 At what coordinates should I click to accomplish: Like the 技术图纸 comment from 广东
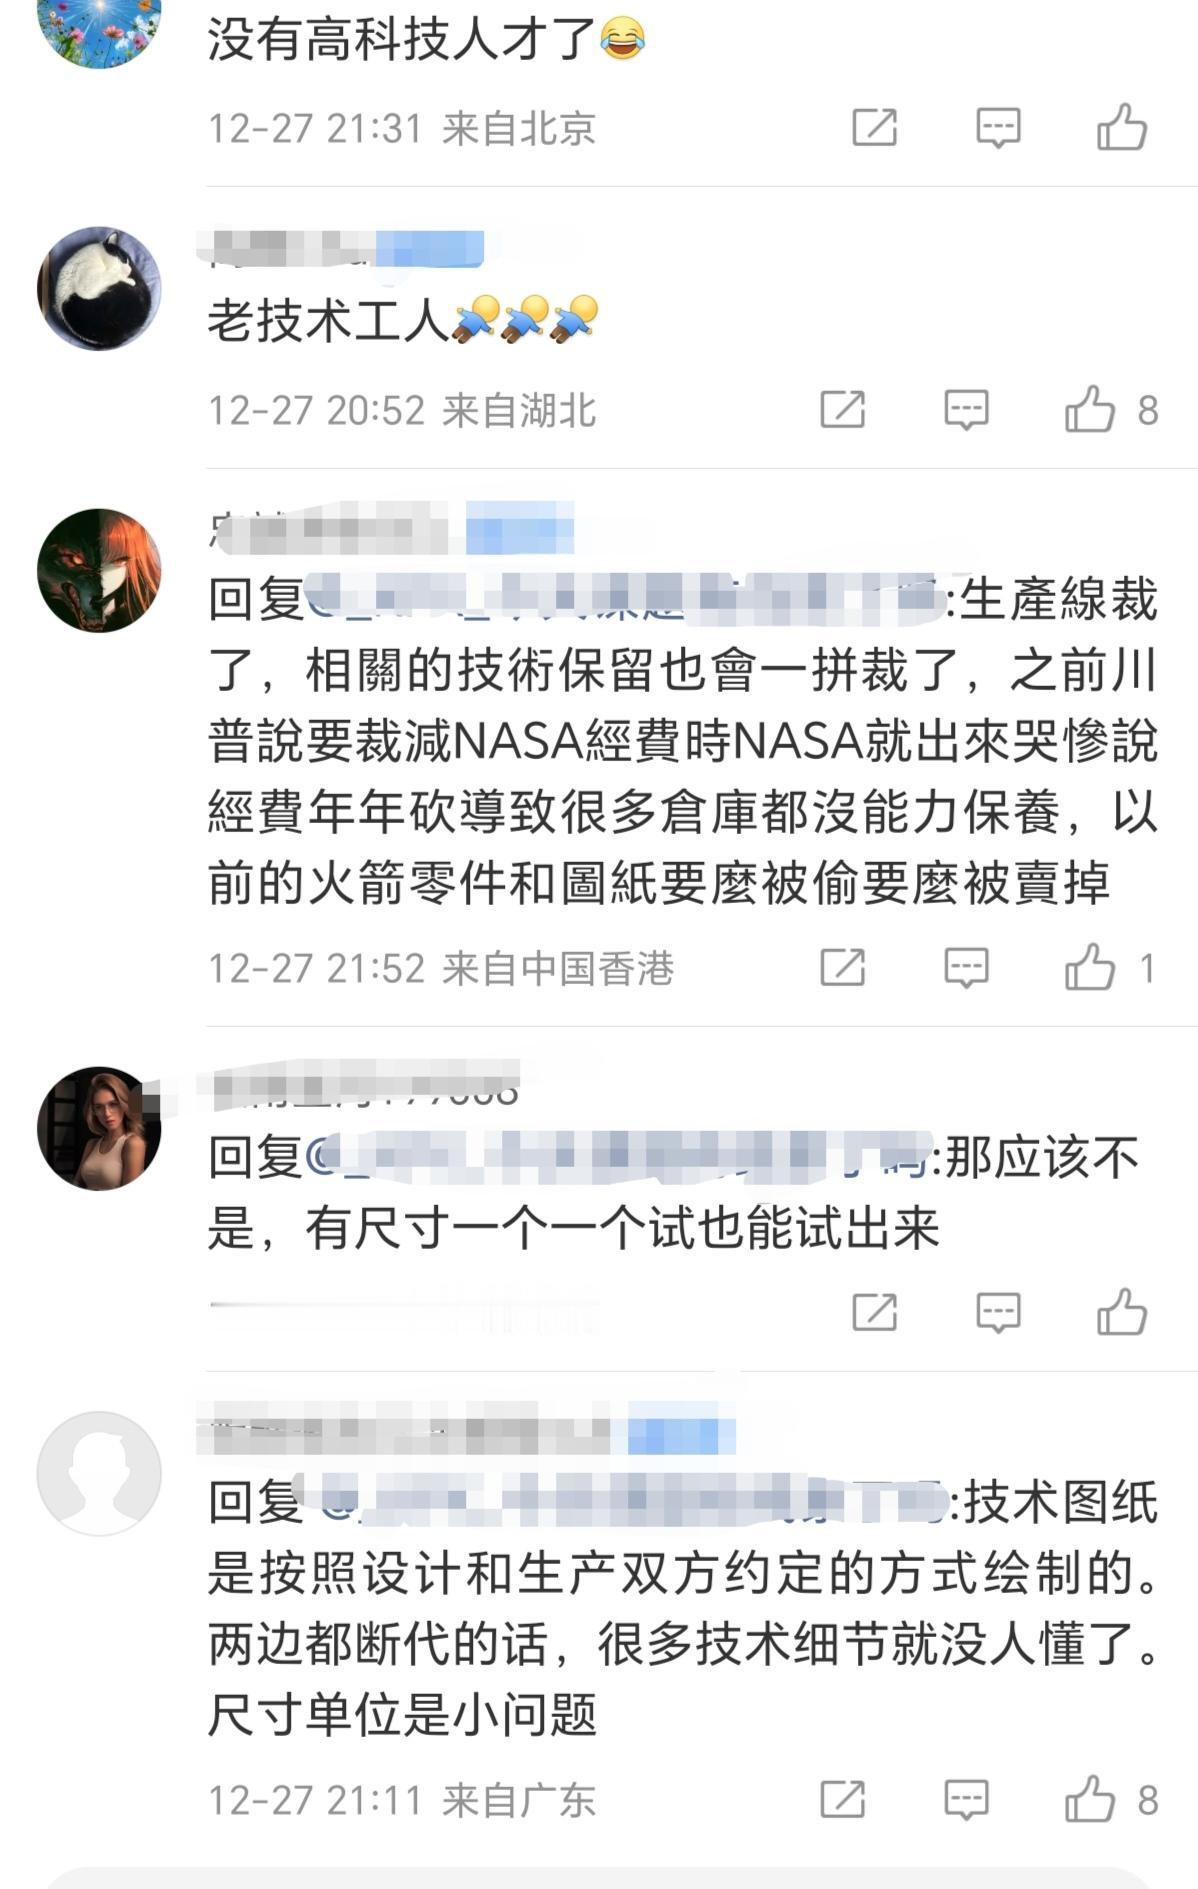click(1089, 1799)
